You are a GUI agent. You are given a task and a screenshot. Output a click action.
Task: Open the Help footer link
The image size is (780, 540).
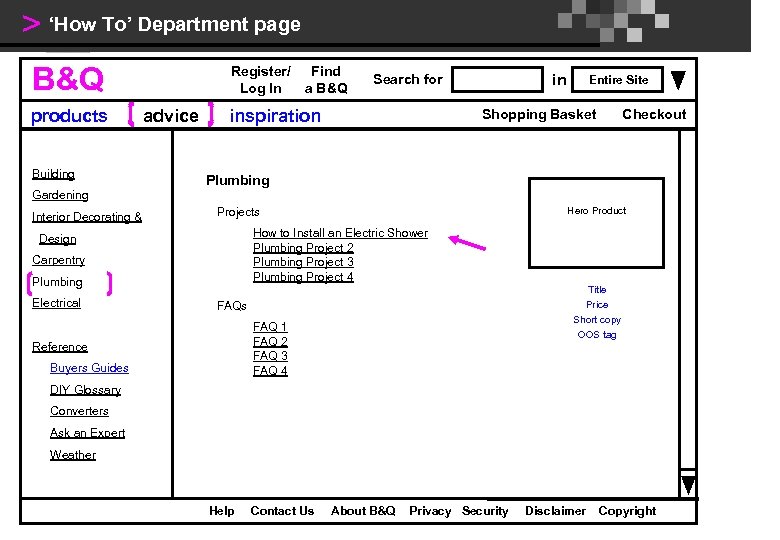click(x=221, y=511)
